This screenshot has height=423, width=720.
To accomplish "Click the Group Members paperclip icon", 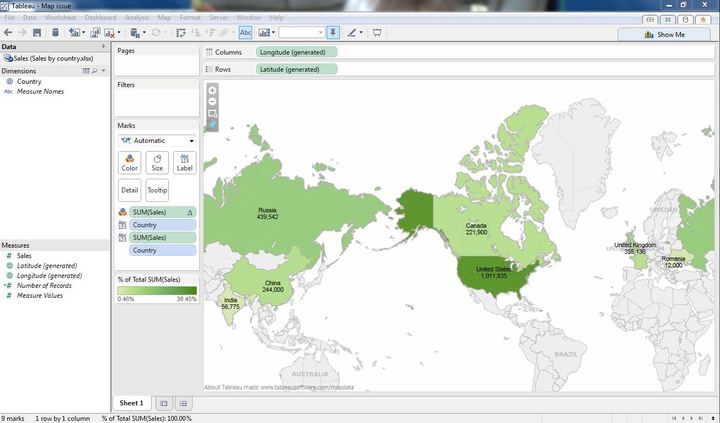I will pos(224,33).
